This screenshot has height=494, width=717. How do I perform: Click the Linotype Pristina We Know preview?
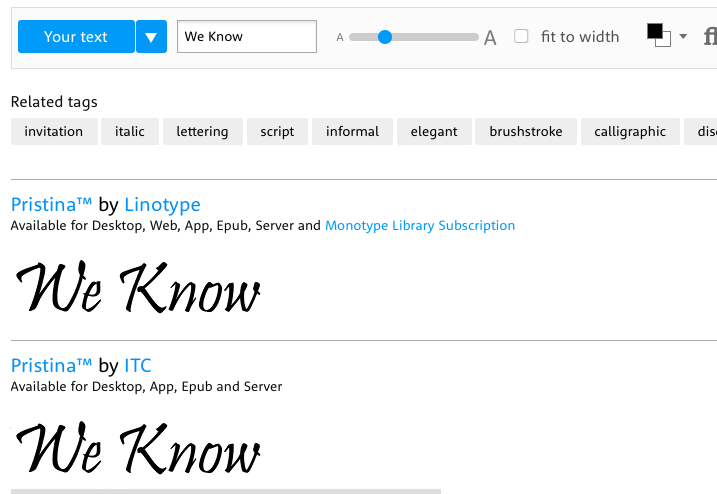click(x=138, y=287)
